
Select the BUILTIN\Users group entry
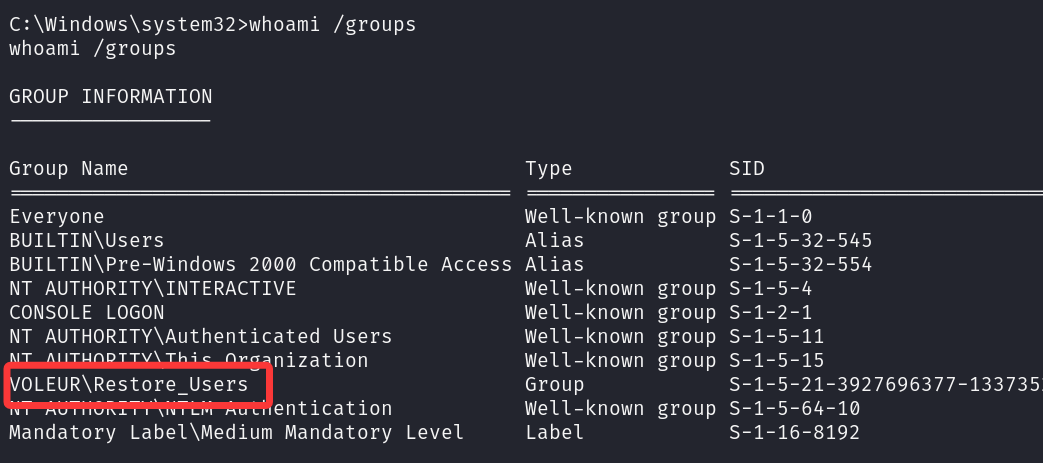pos(86,240)
